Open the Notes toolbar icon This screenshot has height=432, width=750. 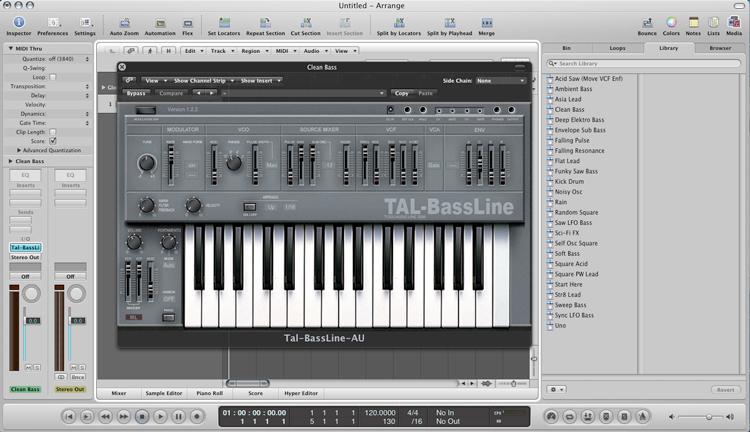(x=693, y=22)
